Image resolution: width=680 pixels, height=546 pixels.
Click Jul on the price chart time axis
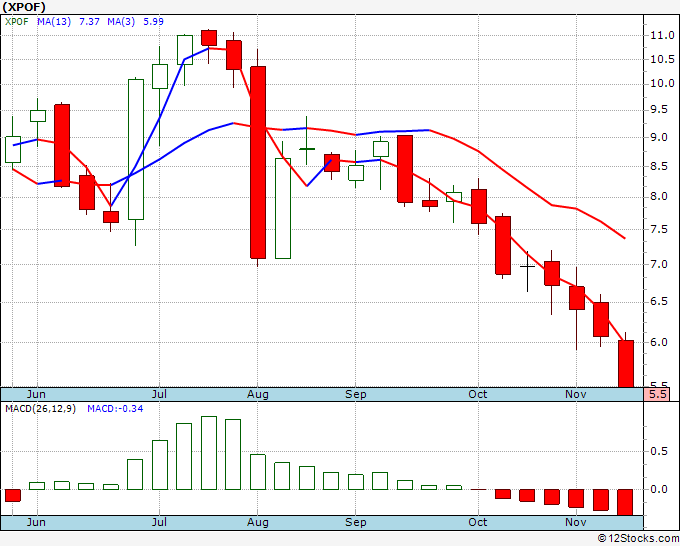[159, 394]
